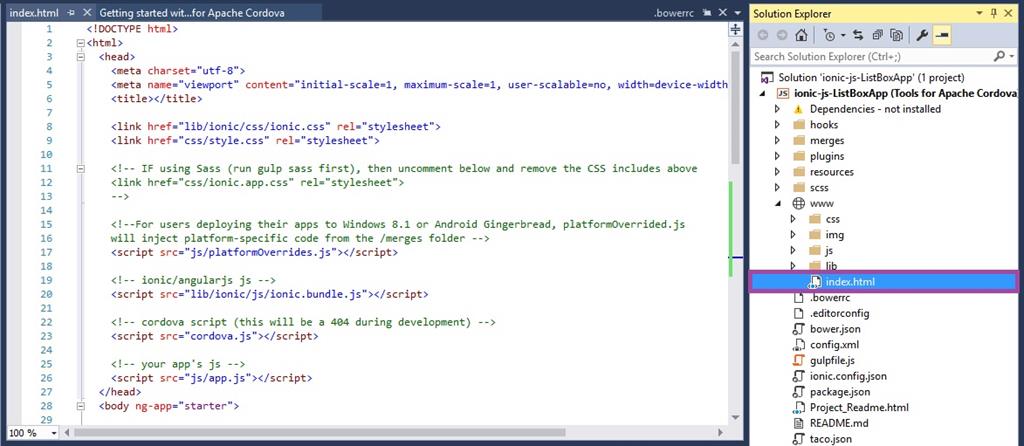
Task: Expand the img folder under www
Action: (x=793, y=234)
